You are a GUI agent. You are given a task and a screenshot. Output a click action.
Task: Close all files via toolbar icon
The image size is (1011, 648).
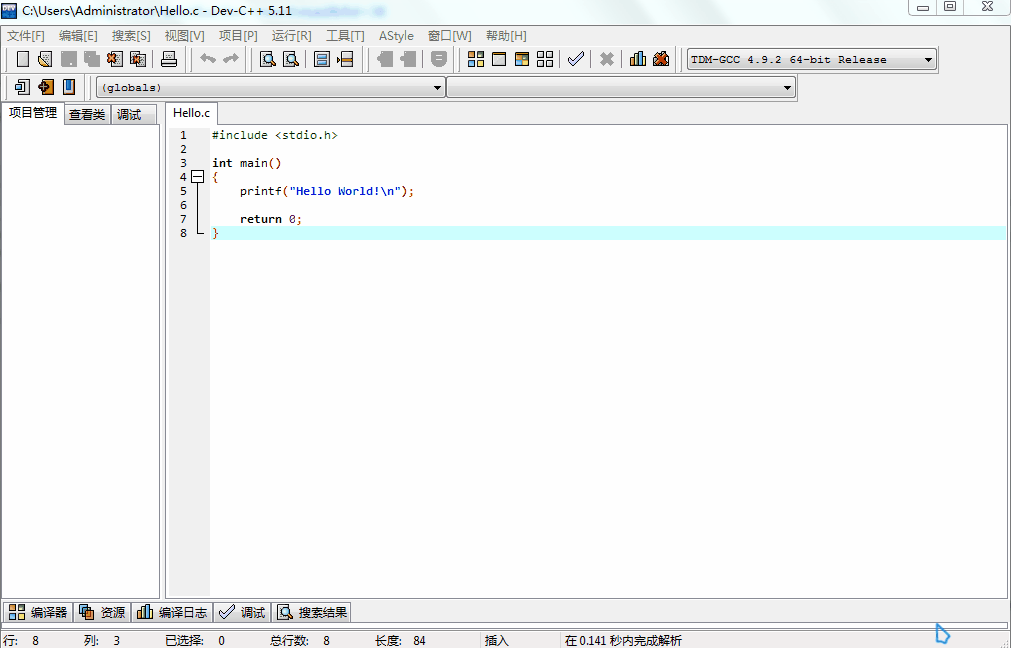pyautogui.click(x=138, y=59)
